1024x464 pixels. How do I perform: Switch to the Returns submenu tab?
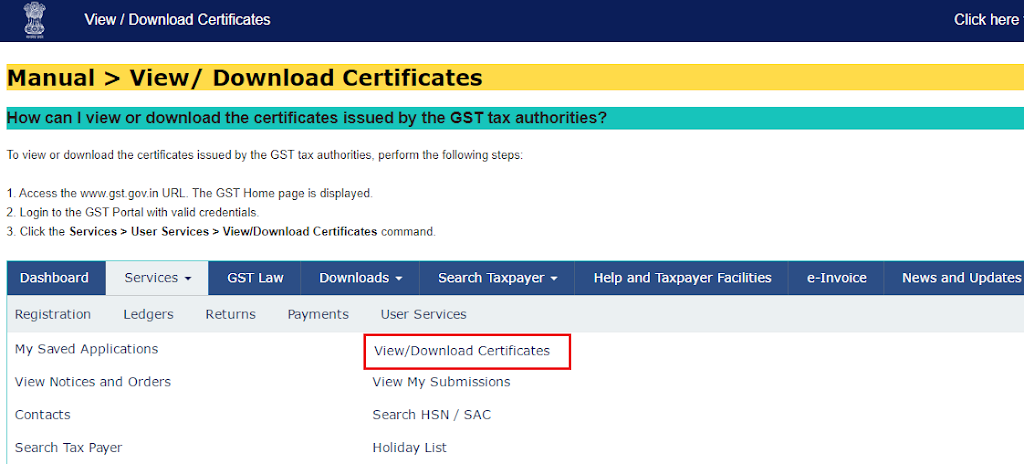(x=231, y=314)
